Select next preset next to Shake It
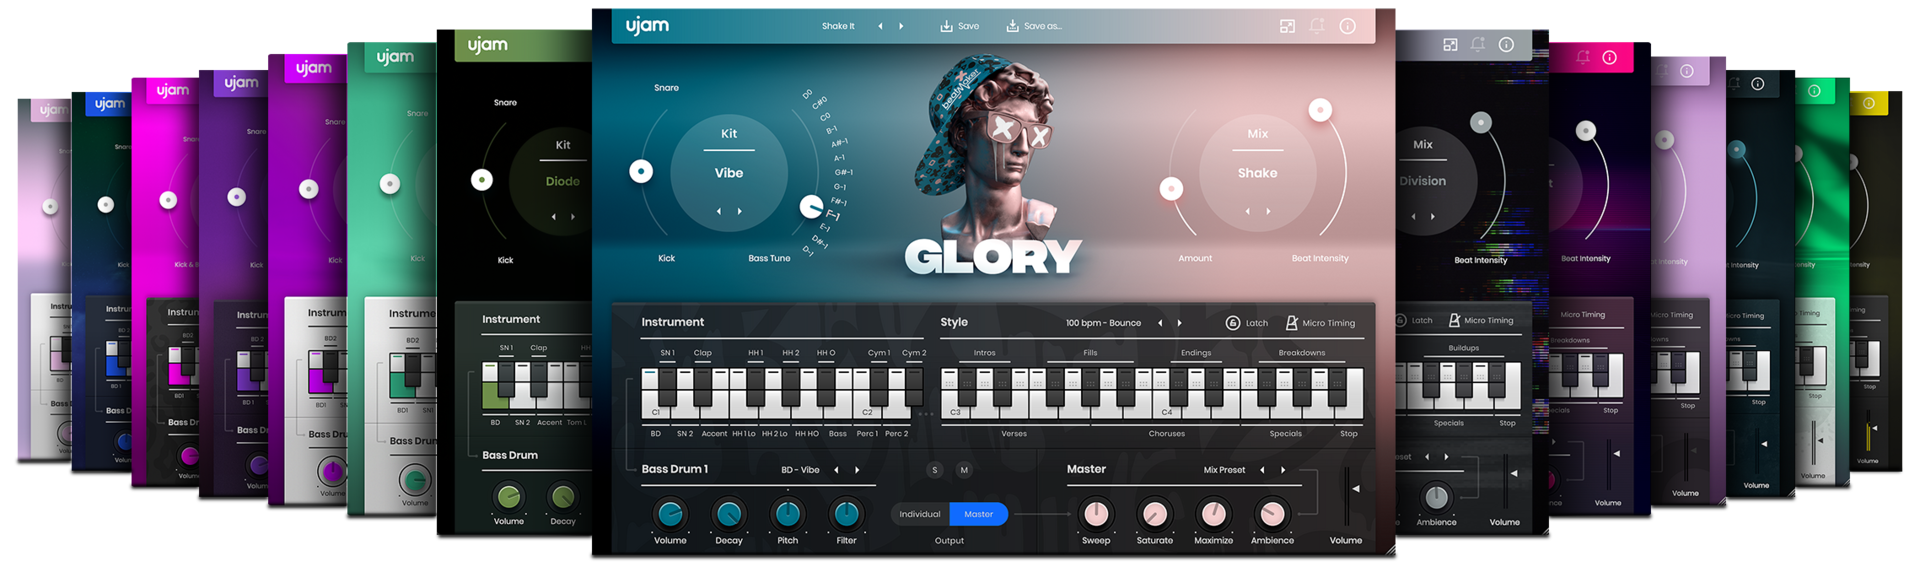 (901, 26)
